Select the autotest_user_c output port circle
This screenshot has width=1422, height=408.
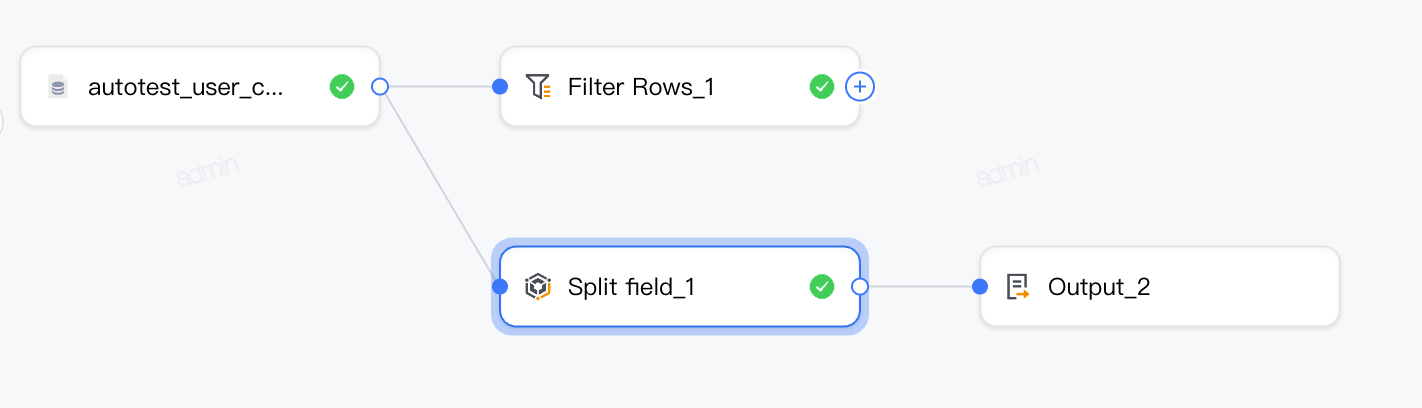tap(380, 87)
